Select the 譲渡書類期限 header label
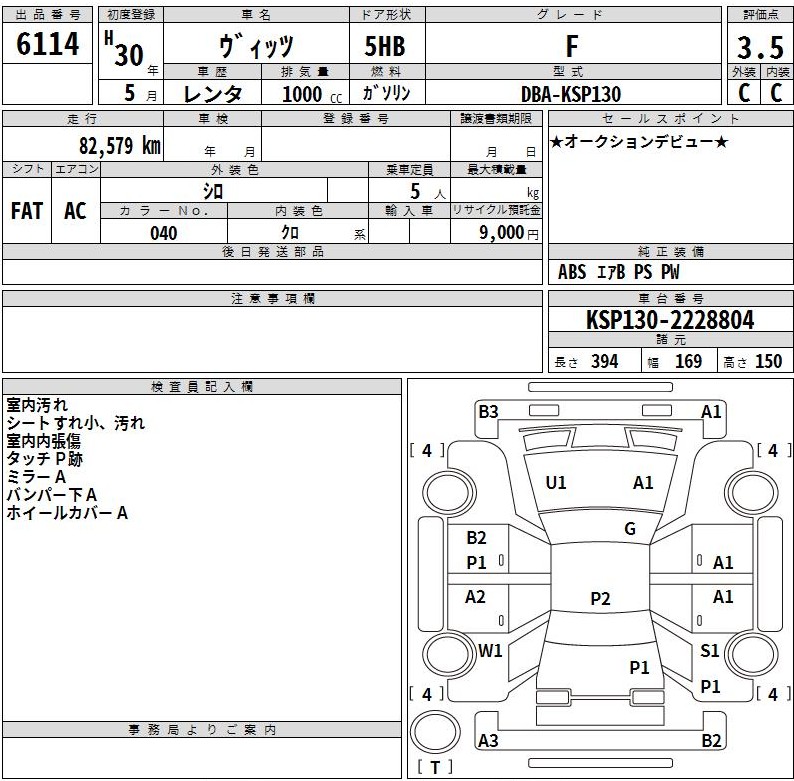794x781 pixels. pyautogui.click(x=496, y=119)
